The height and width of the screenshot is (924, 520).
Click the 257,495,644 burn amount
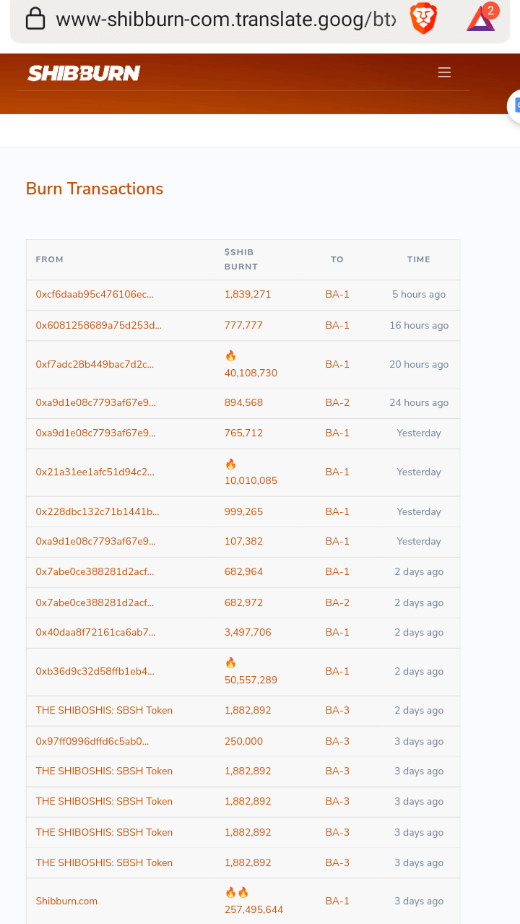[x=254, y=910]
